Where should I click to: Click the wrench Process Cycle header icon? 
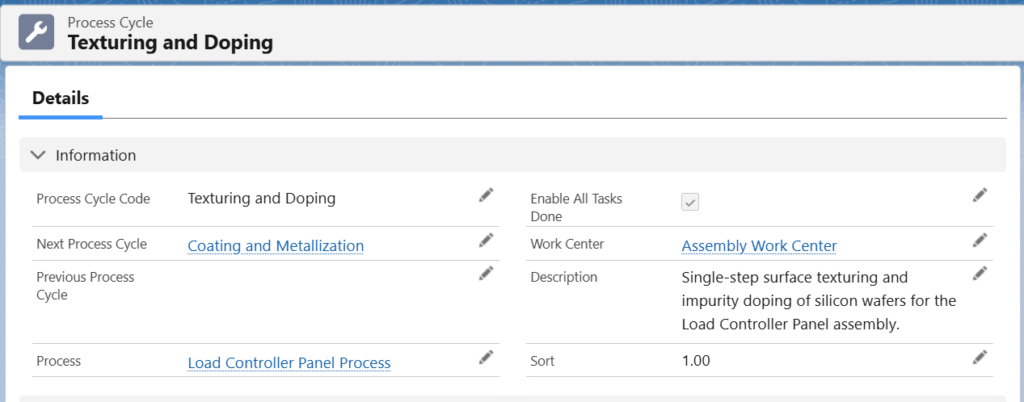[37, 33]
